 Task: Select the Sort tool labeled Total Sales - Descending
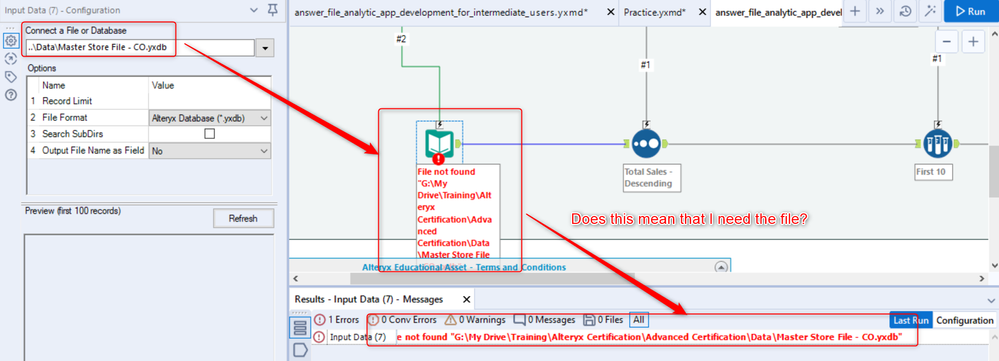pyautogui.click(x=647, y=144)
